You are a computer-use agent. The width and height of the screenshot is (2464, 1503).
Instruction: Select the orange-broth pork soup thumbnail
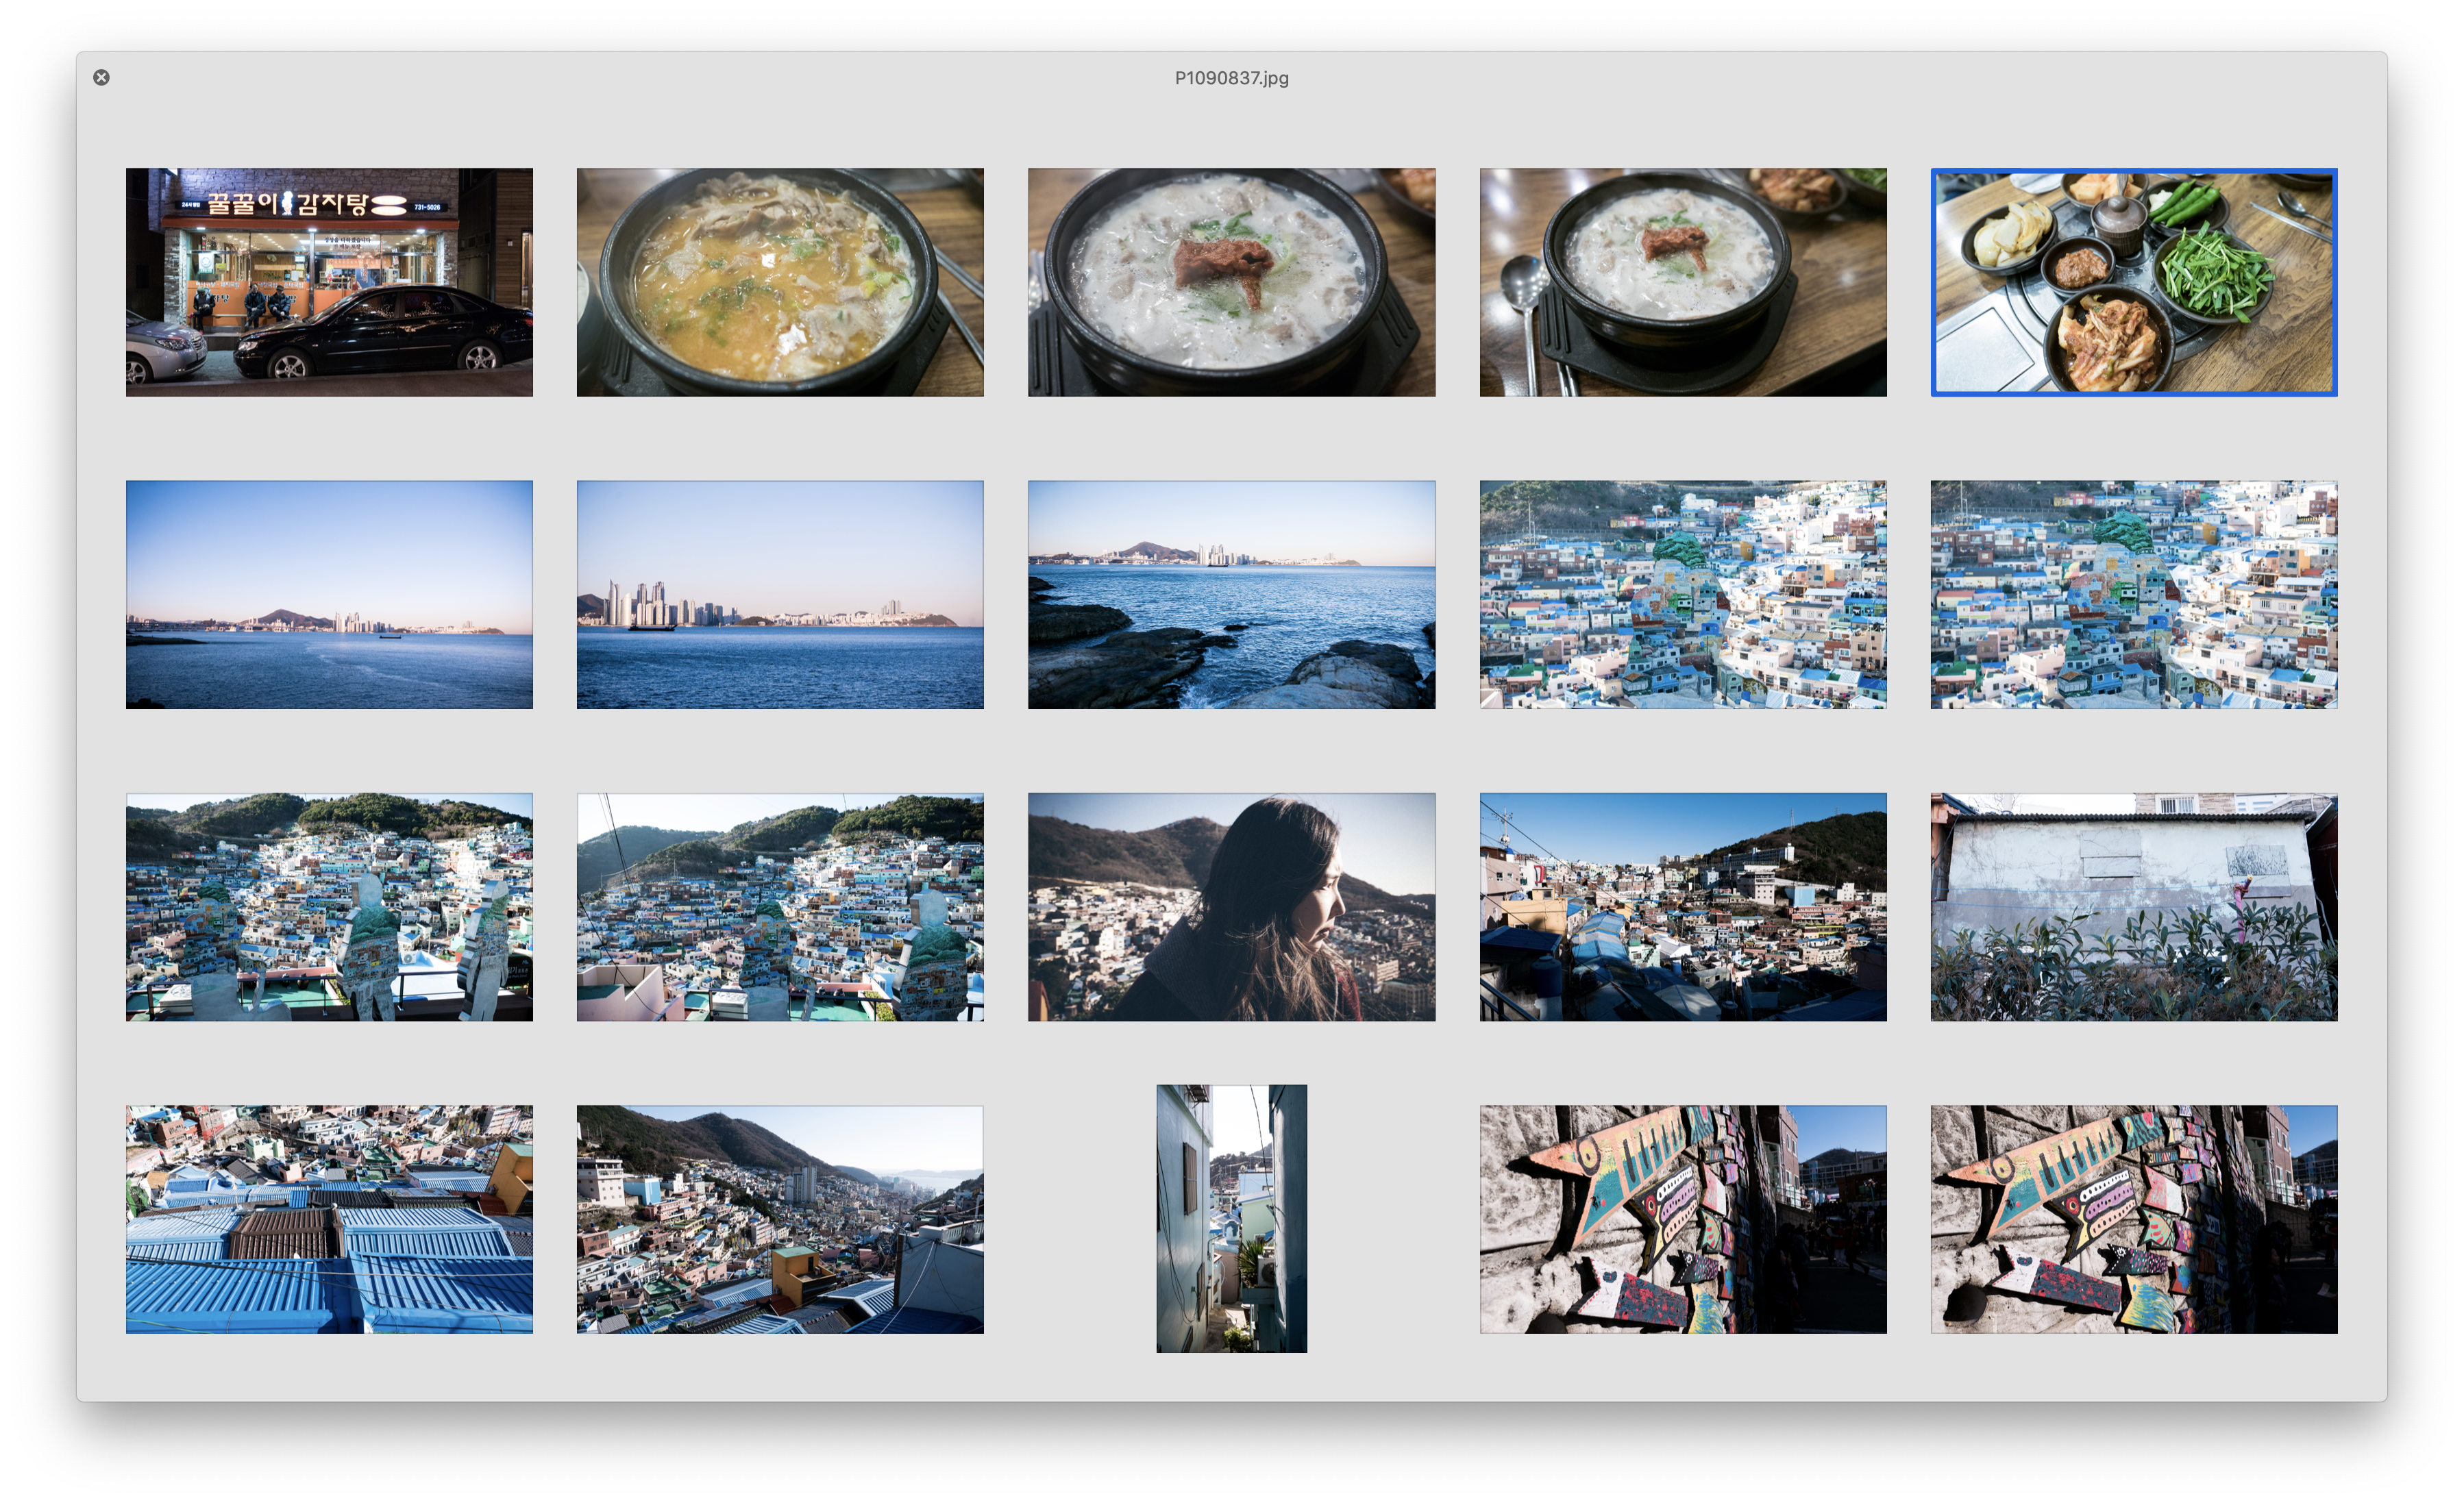(x=780, y=282)
